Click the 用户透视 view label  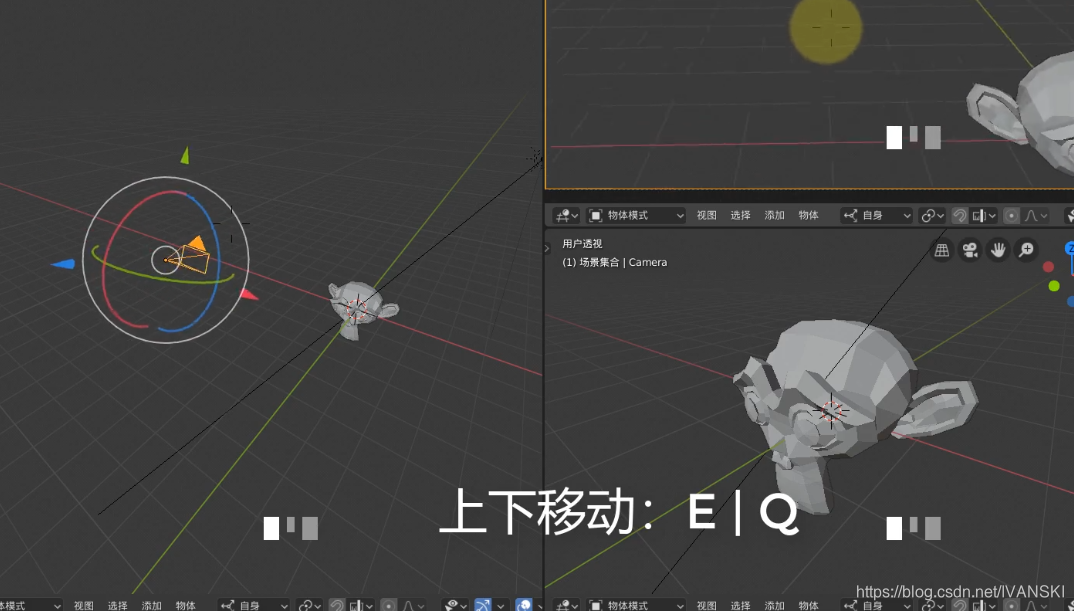pos(582,243)
